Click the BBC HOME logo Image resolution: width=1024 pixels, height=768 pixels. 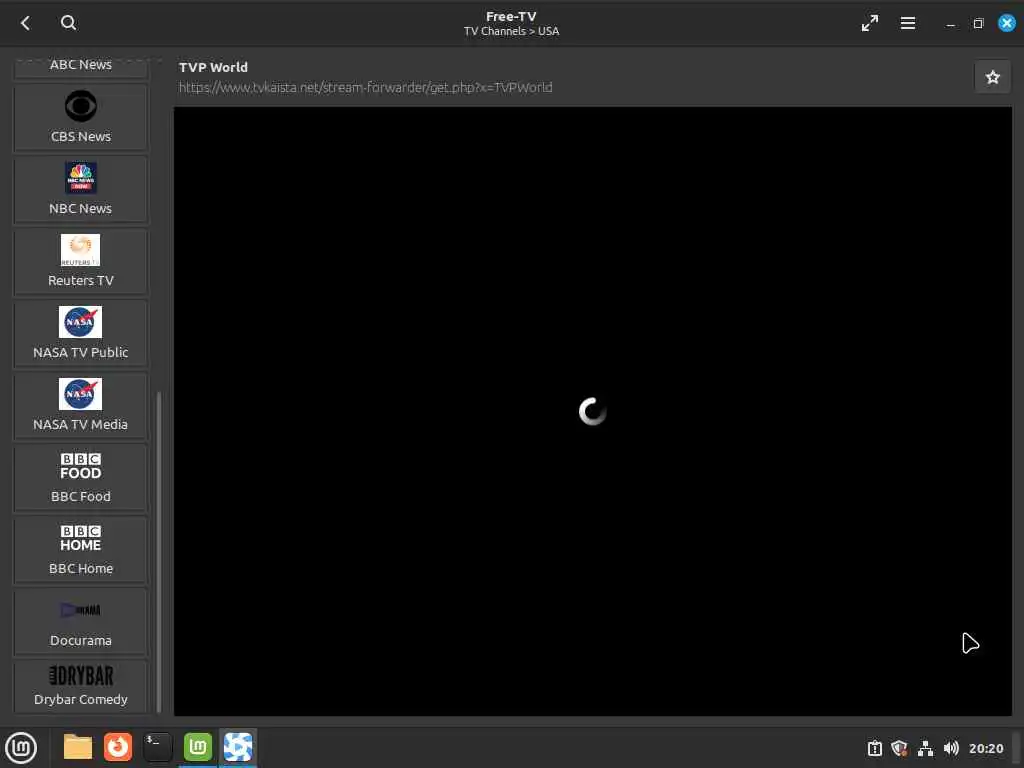pos(80,538)
